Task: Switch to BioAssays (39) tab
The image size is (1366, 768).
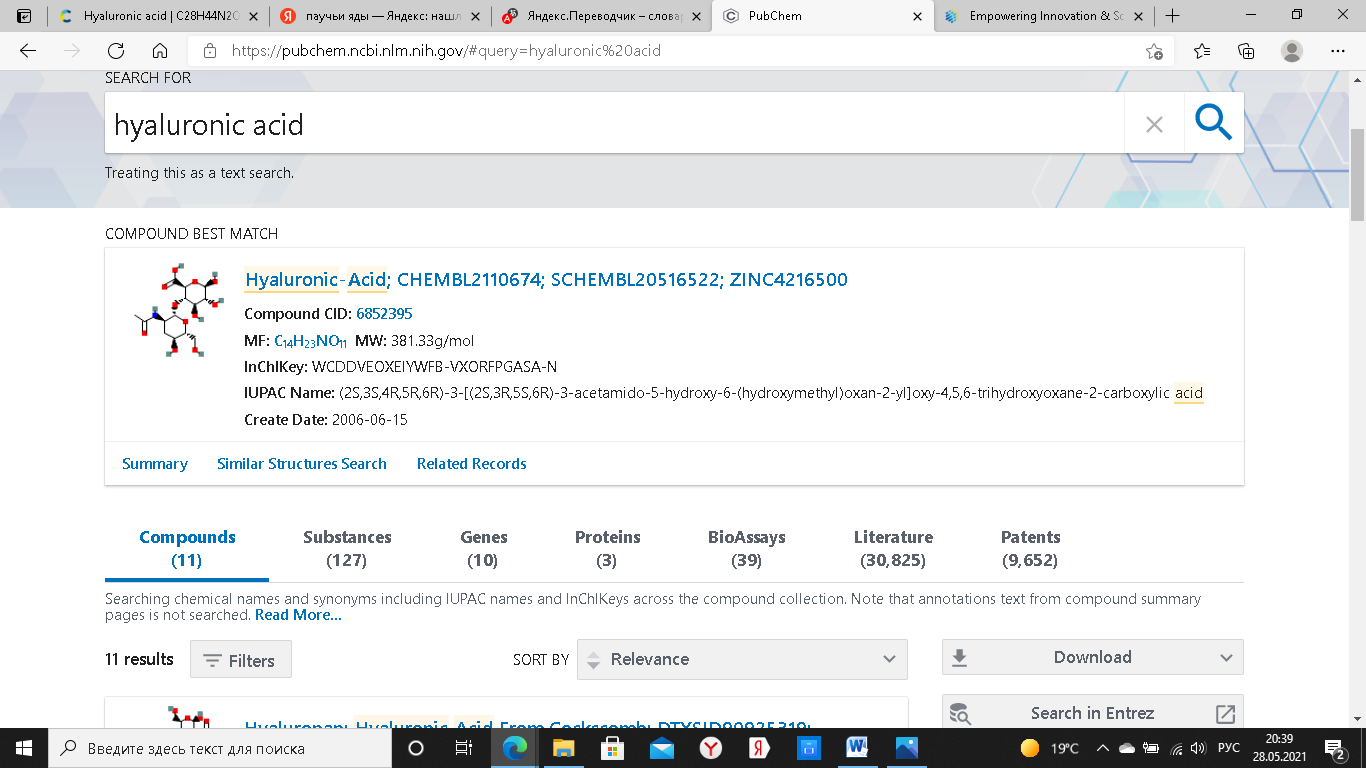Action: point(746,548)
